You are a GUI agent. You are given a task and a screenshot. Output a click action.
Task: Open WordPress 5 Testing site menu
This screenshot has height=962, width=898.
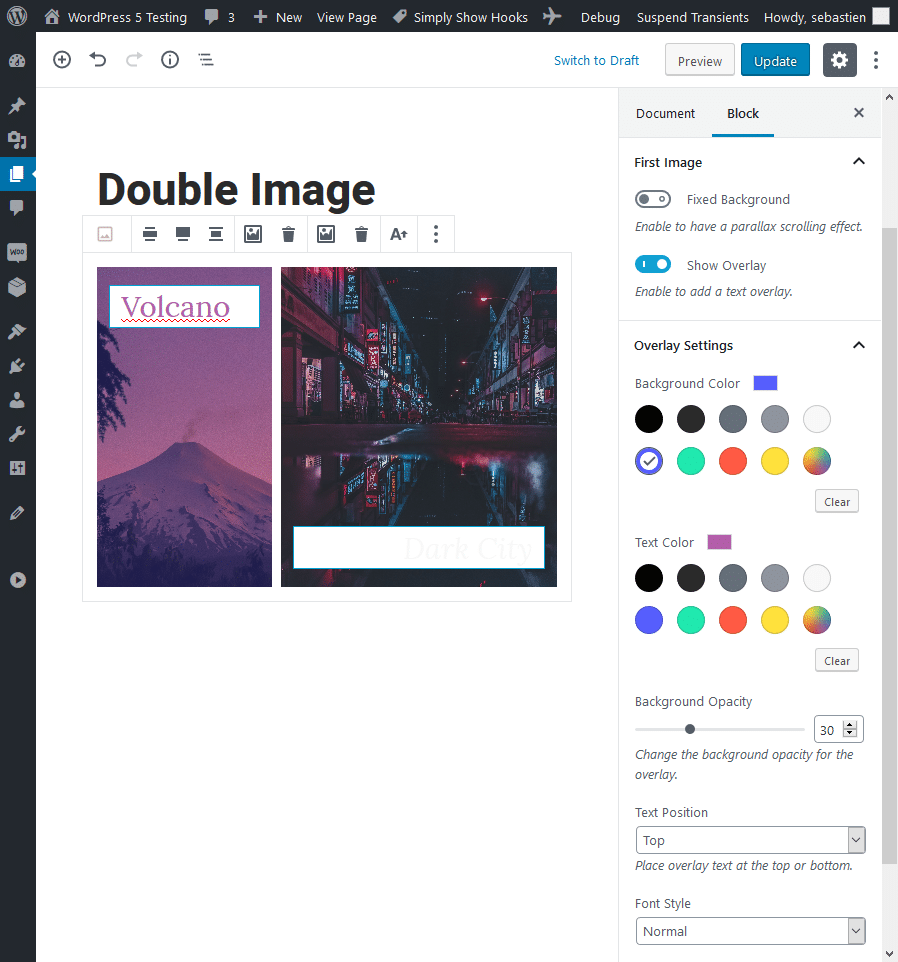pos(116,17)
